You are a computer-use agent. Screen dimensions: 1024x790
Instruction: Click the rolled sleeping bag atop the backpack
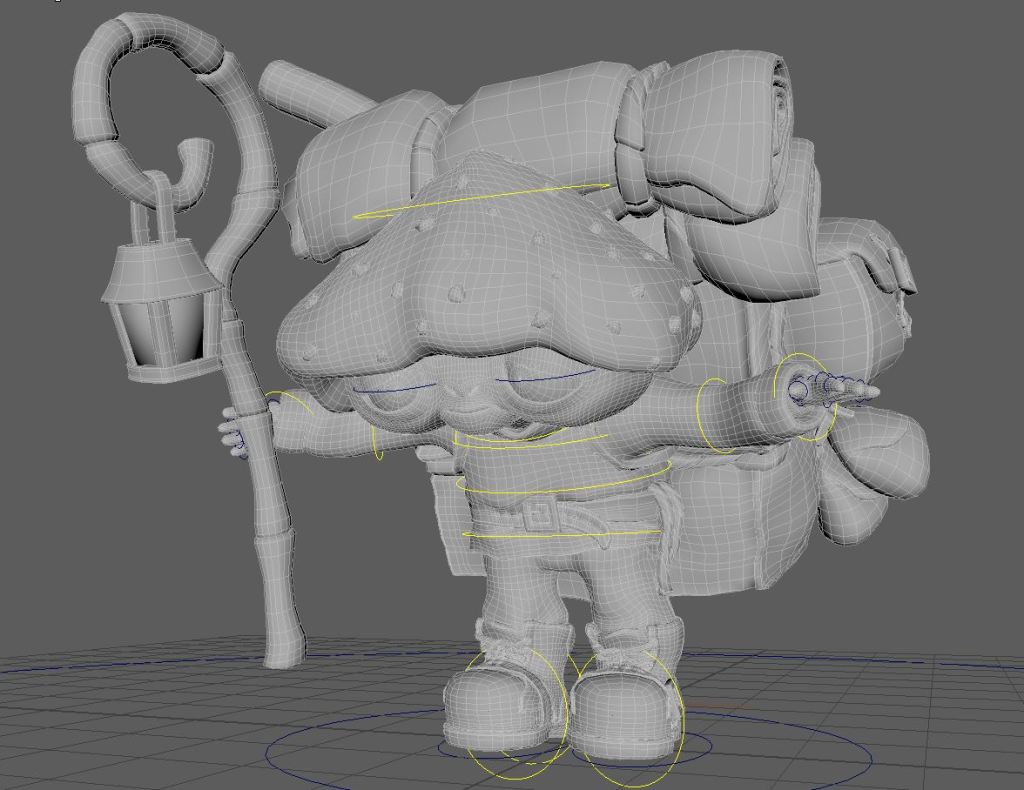click(700, 140)
